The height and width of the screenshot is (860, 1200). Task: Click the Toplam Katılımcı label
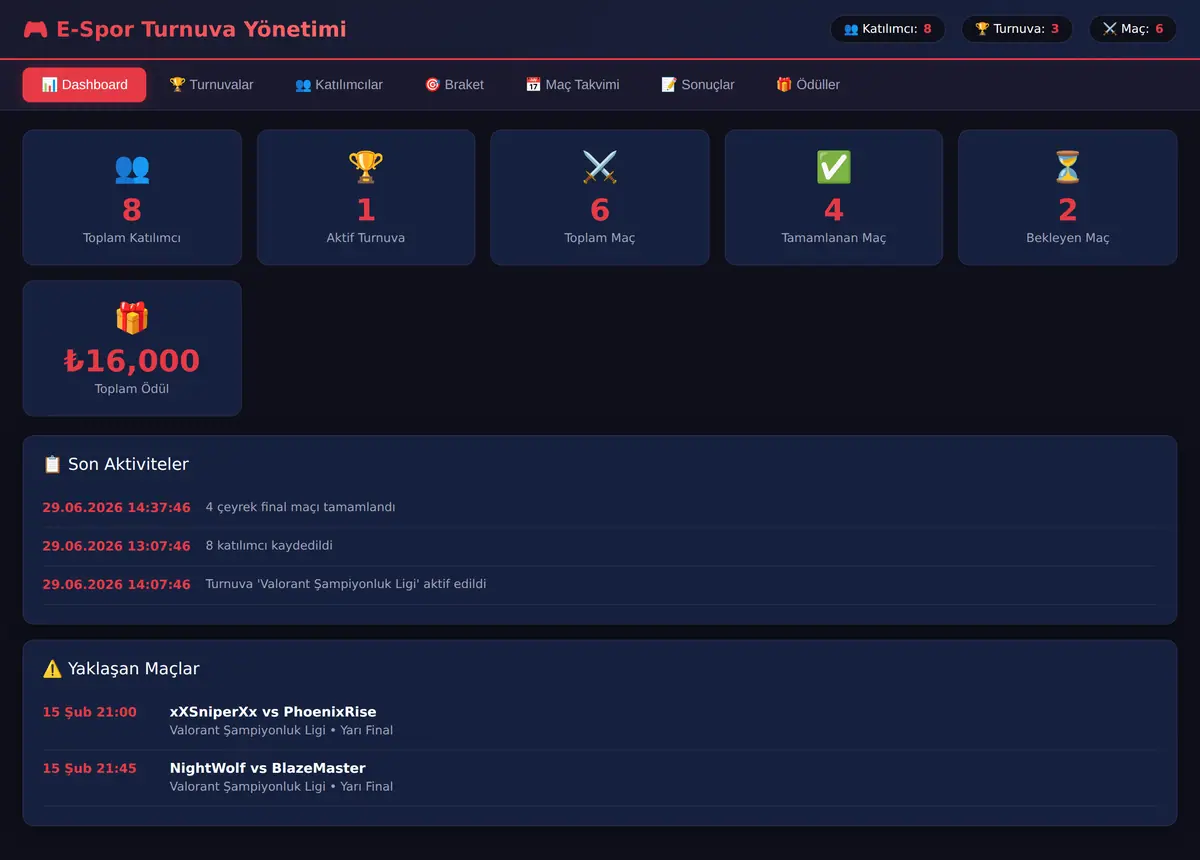[x=132, y=238]
